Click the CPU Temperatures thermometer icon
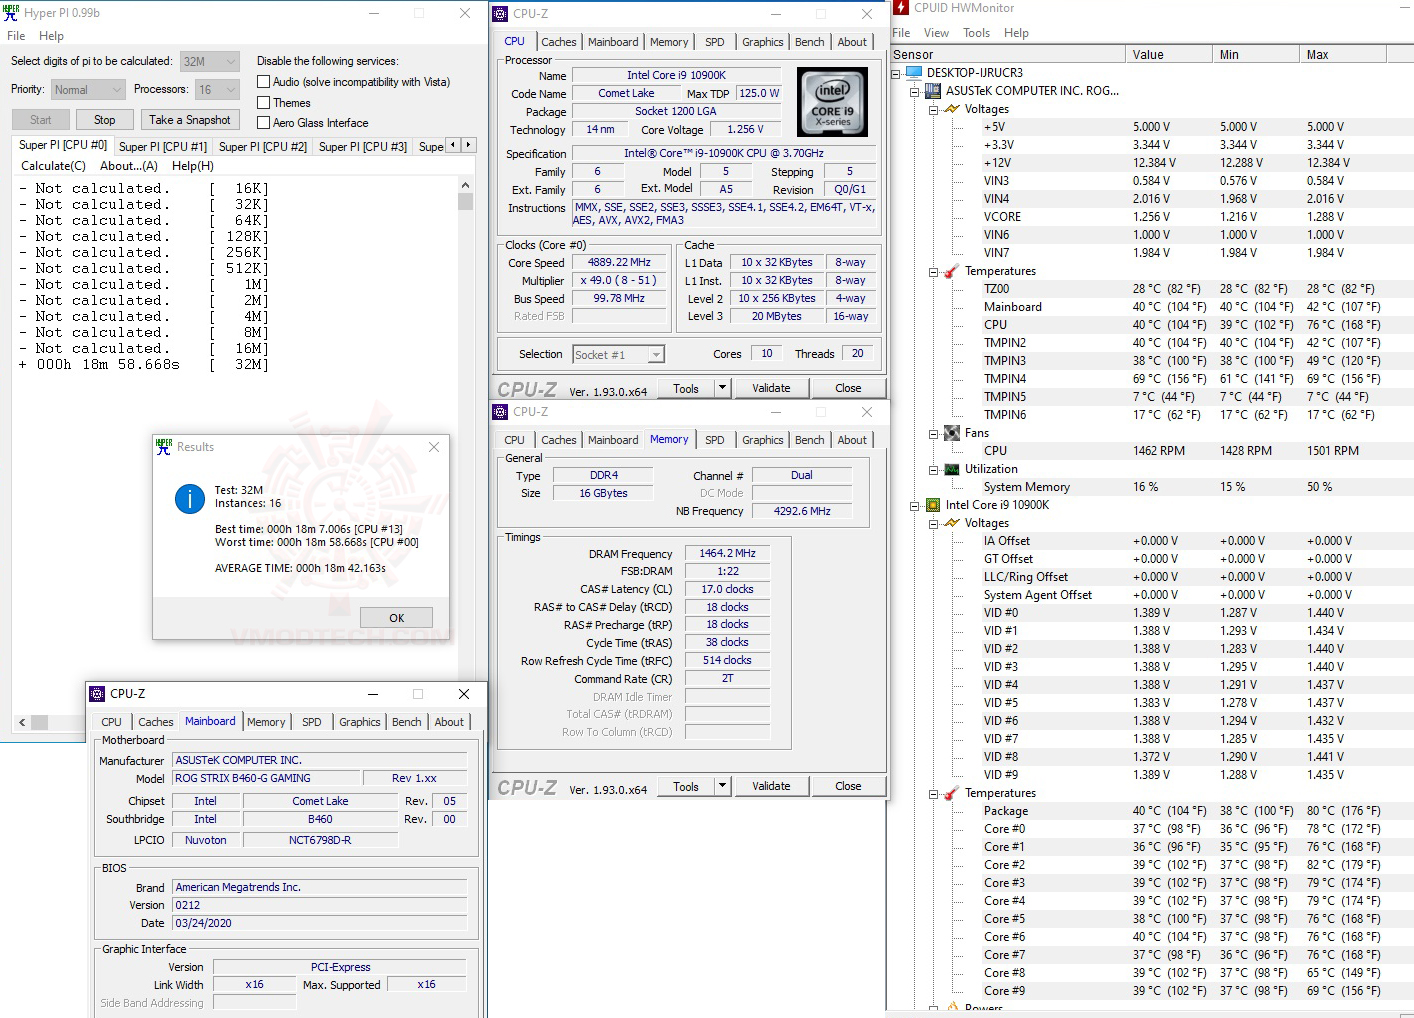 point(952,793)
